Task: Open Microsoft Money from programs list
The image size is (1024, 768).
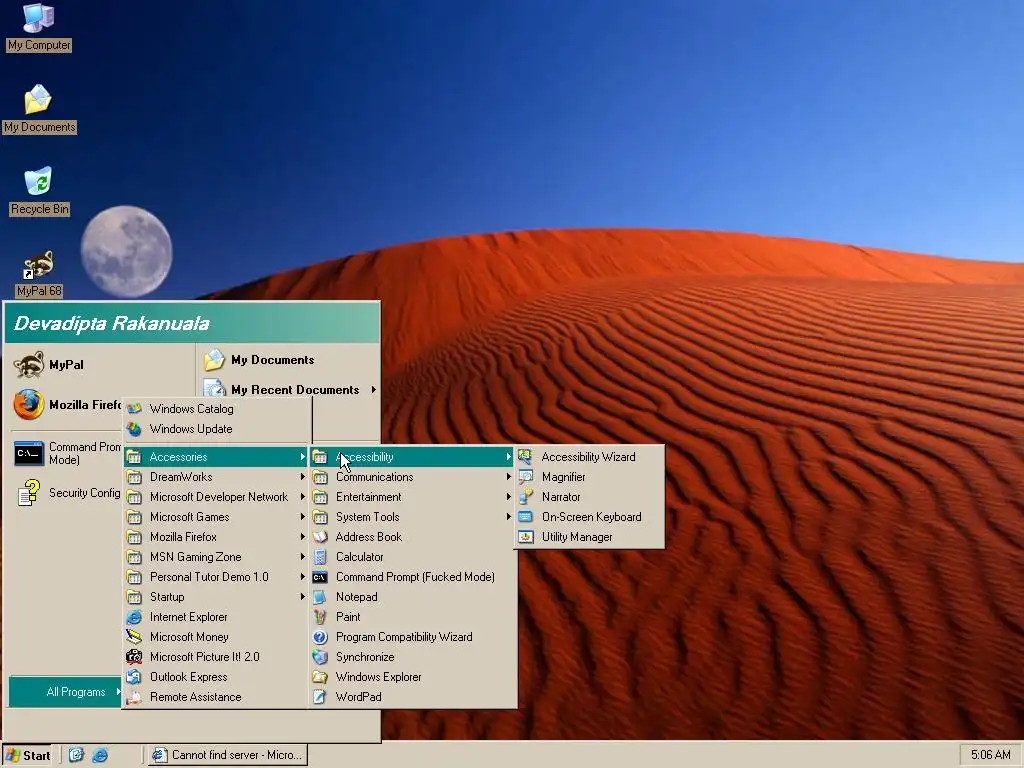Action: click(216, 637)
